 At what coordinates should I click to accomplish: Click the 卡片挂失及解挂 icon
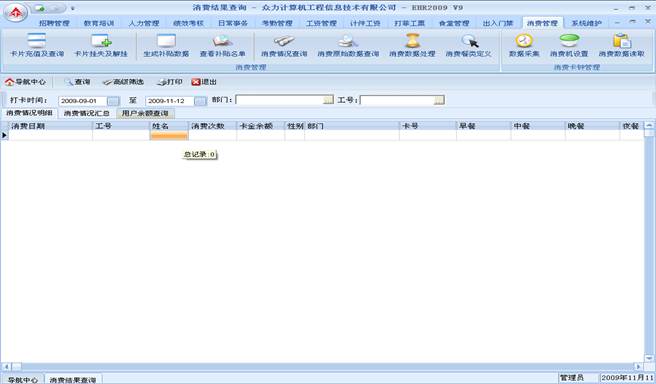pos(101,41)
